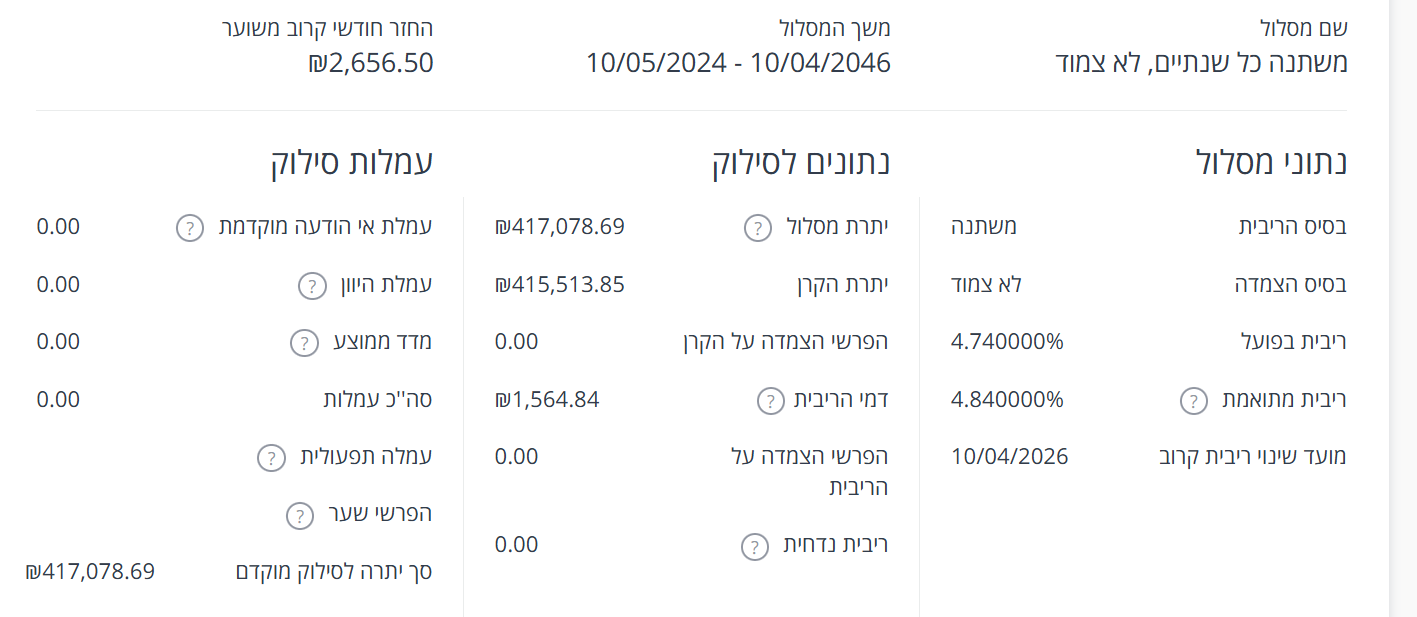
Task: Select the loan duration dates 10/05/2024 - 10/04/2046
Action: (738, 62)
